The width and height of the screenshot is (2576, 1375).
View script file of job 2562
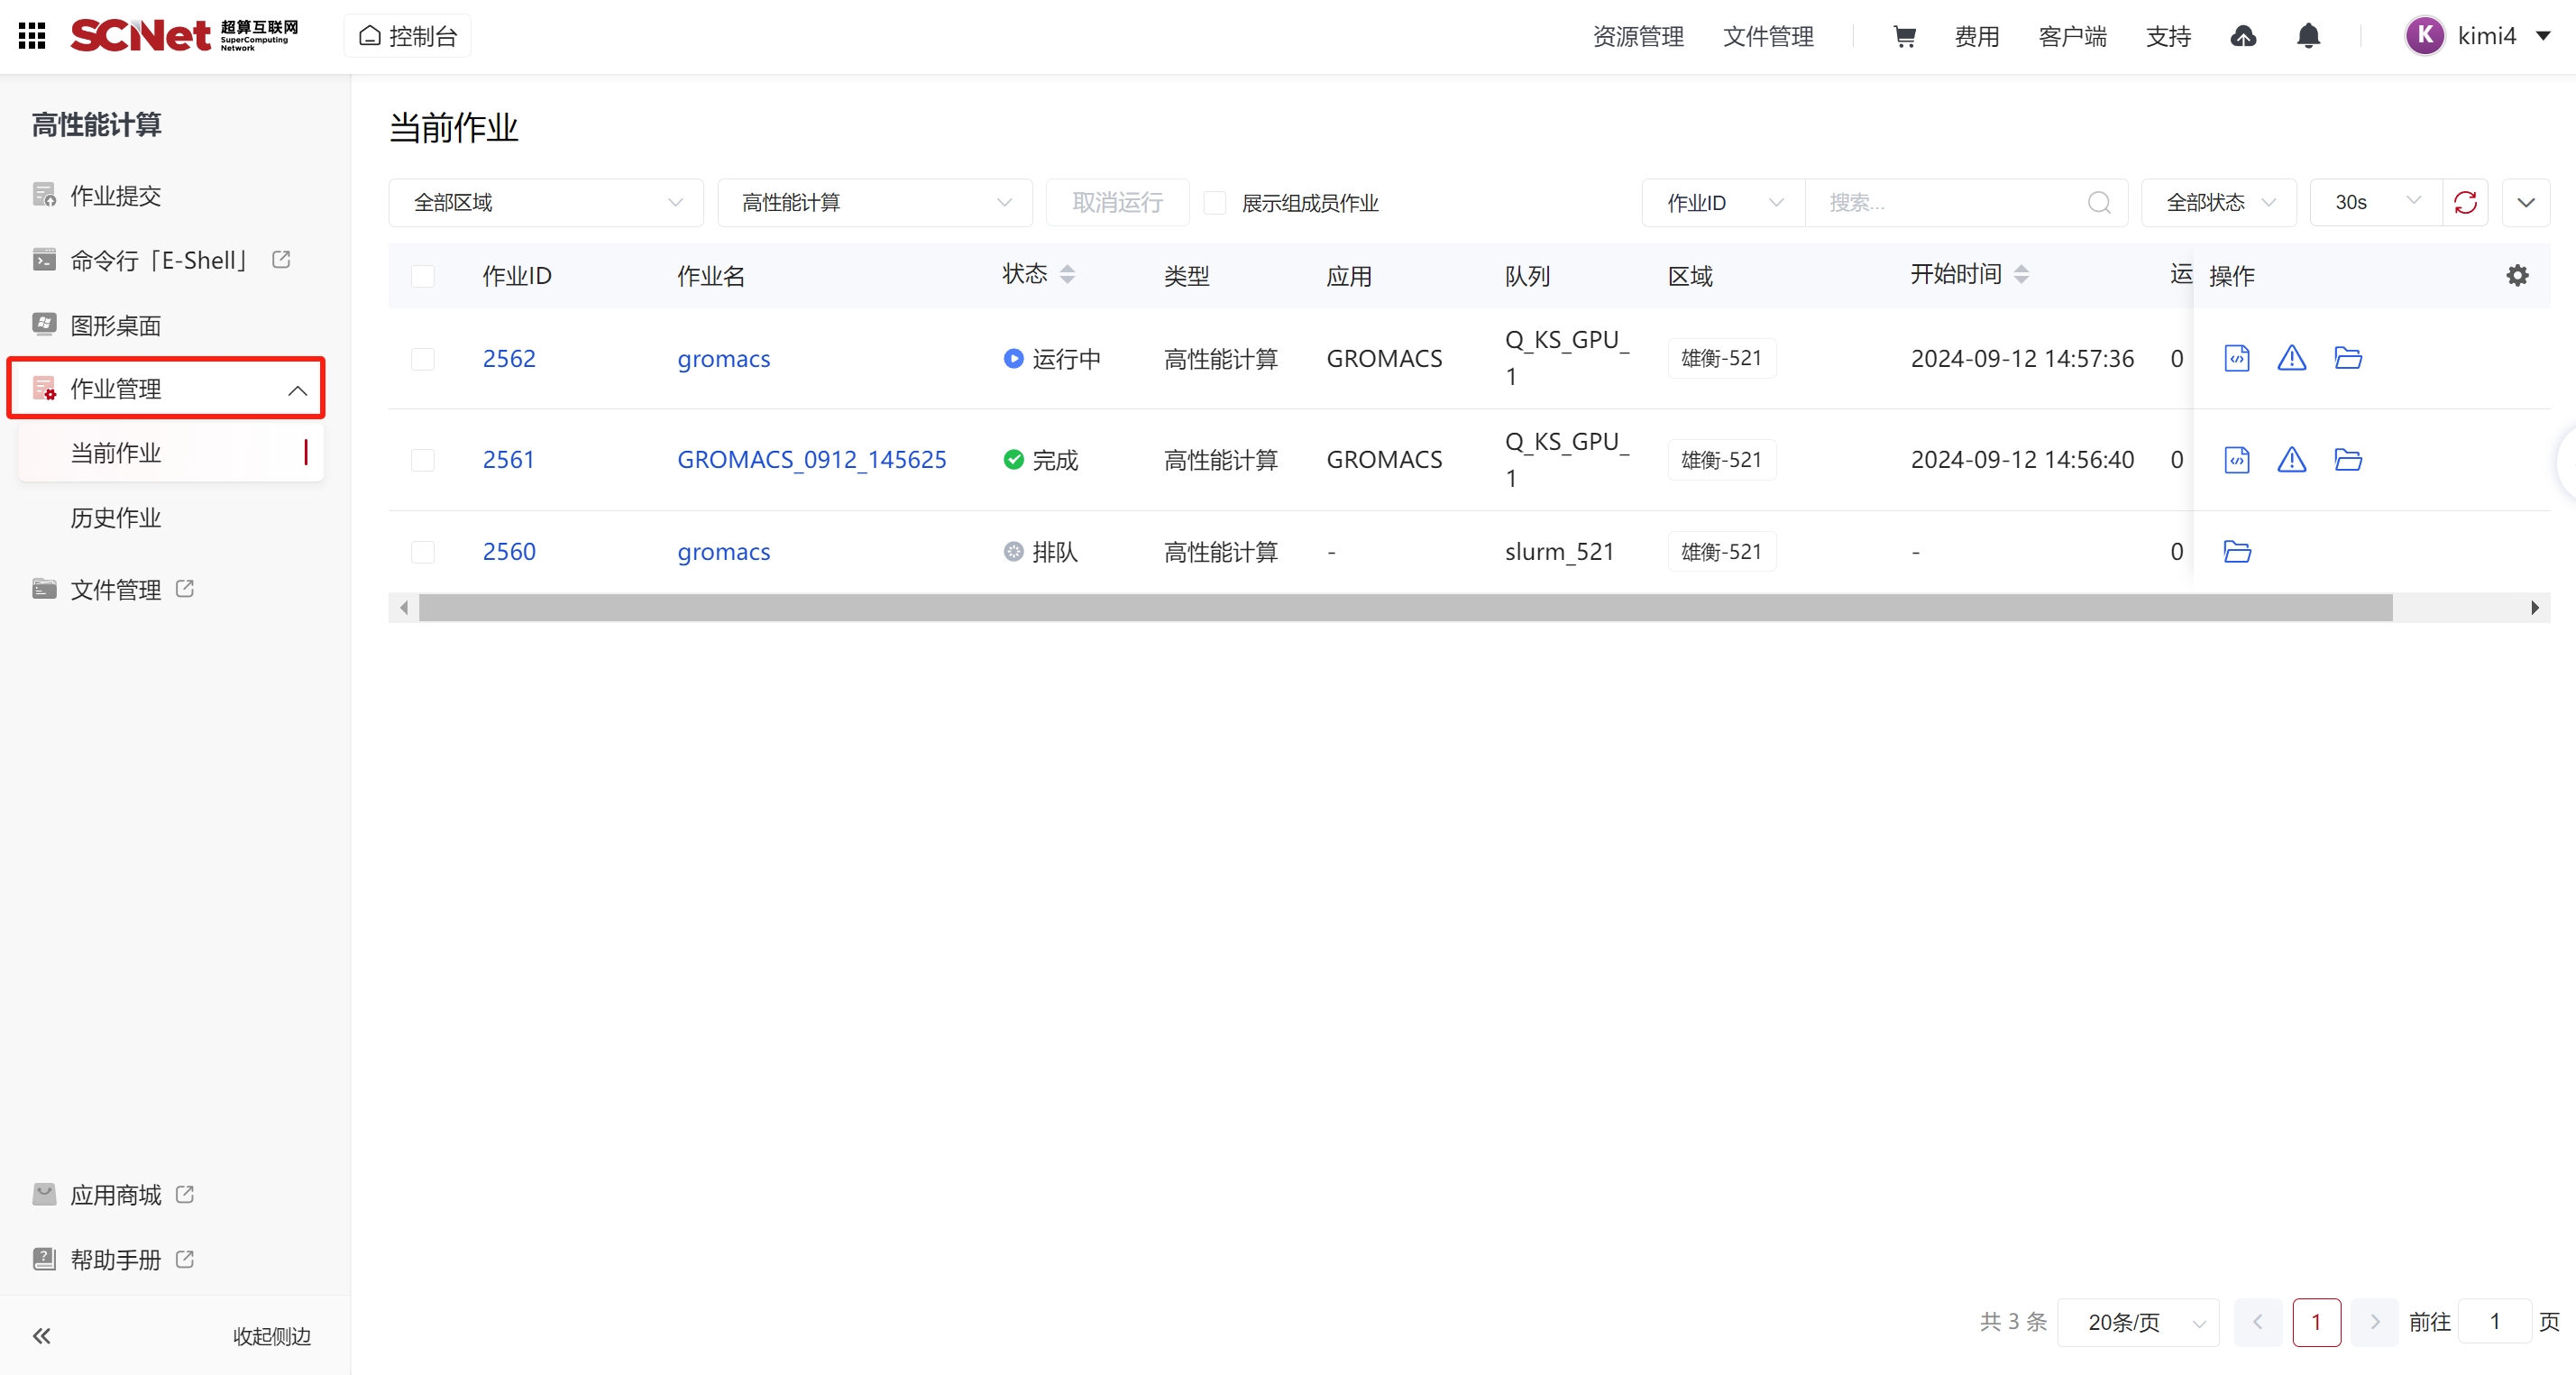point(2236,358)
